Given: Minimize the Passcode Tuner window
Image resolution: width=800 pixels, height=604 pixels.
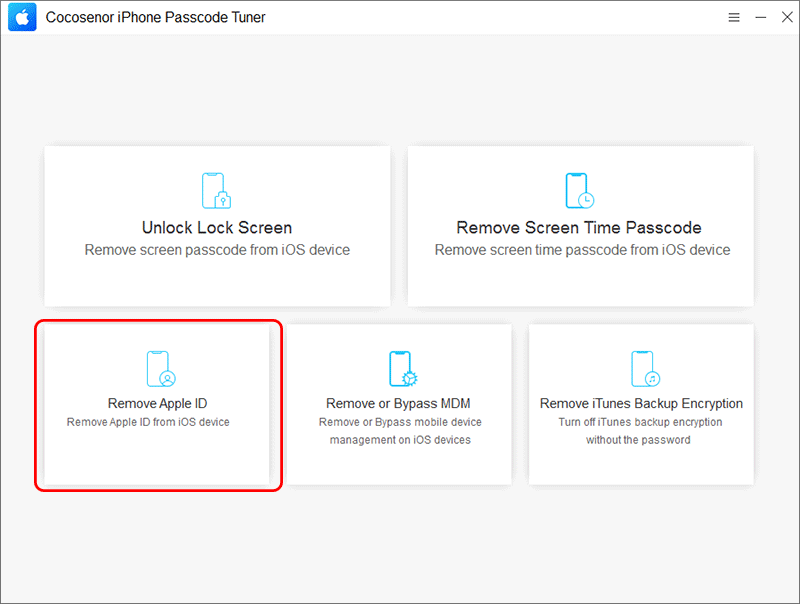Looking at the screenshot, I should click(761, 17).
